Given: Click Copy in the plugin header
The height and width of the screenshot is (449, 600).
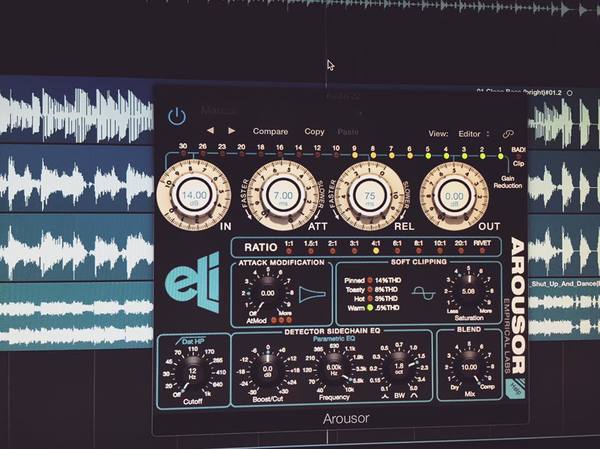Looking at the screenshot, I should (x=314, y=131).
